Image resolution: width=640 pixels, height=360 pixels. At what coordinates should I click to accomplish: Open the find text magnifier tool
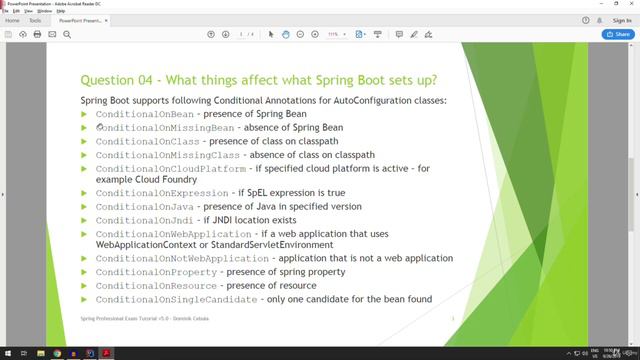coord(67,35)
